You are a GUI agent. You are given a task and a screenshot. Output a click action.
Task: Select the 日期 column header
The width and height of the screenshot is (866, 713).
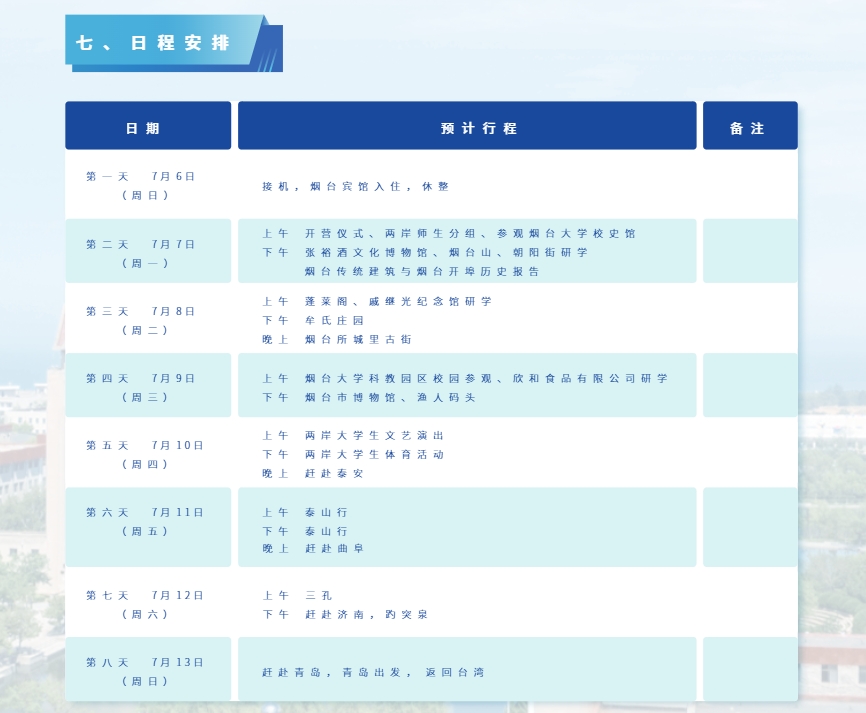coord(148,125)
